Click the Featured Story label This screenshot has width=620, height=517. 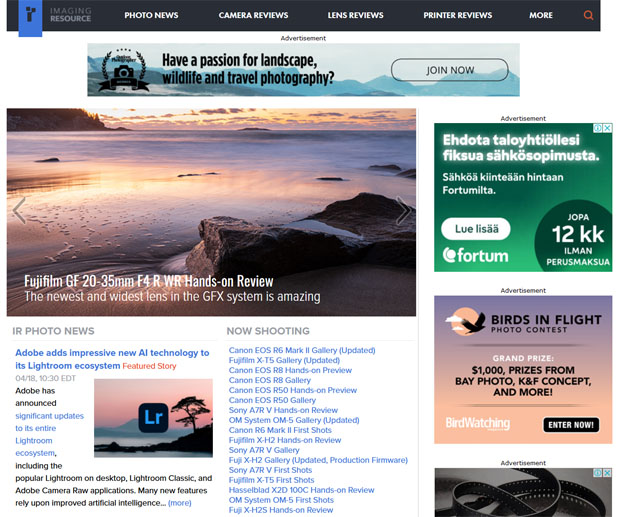point(149,366)
